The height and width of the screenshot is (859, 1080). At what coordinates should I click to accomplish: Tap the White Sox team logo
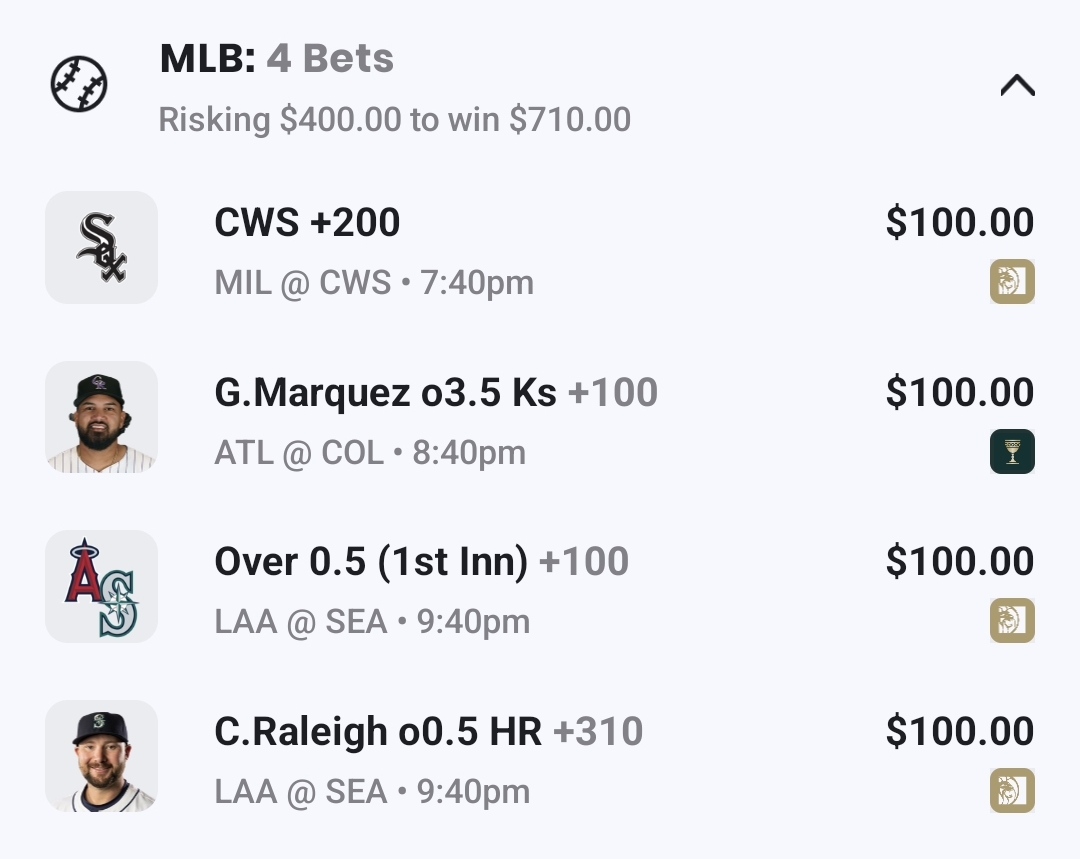coord(101,247)
